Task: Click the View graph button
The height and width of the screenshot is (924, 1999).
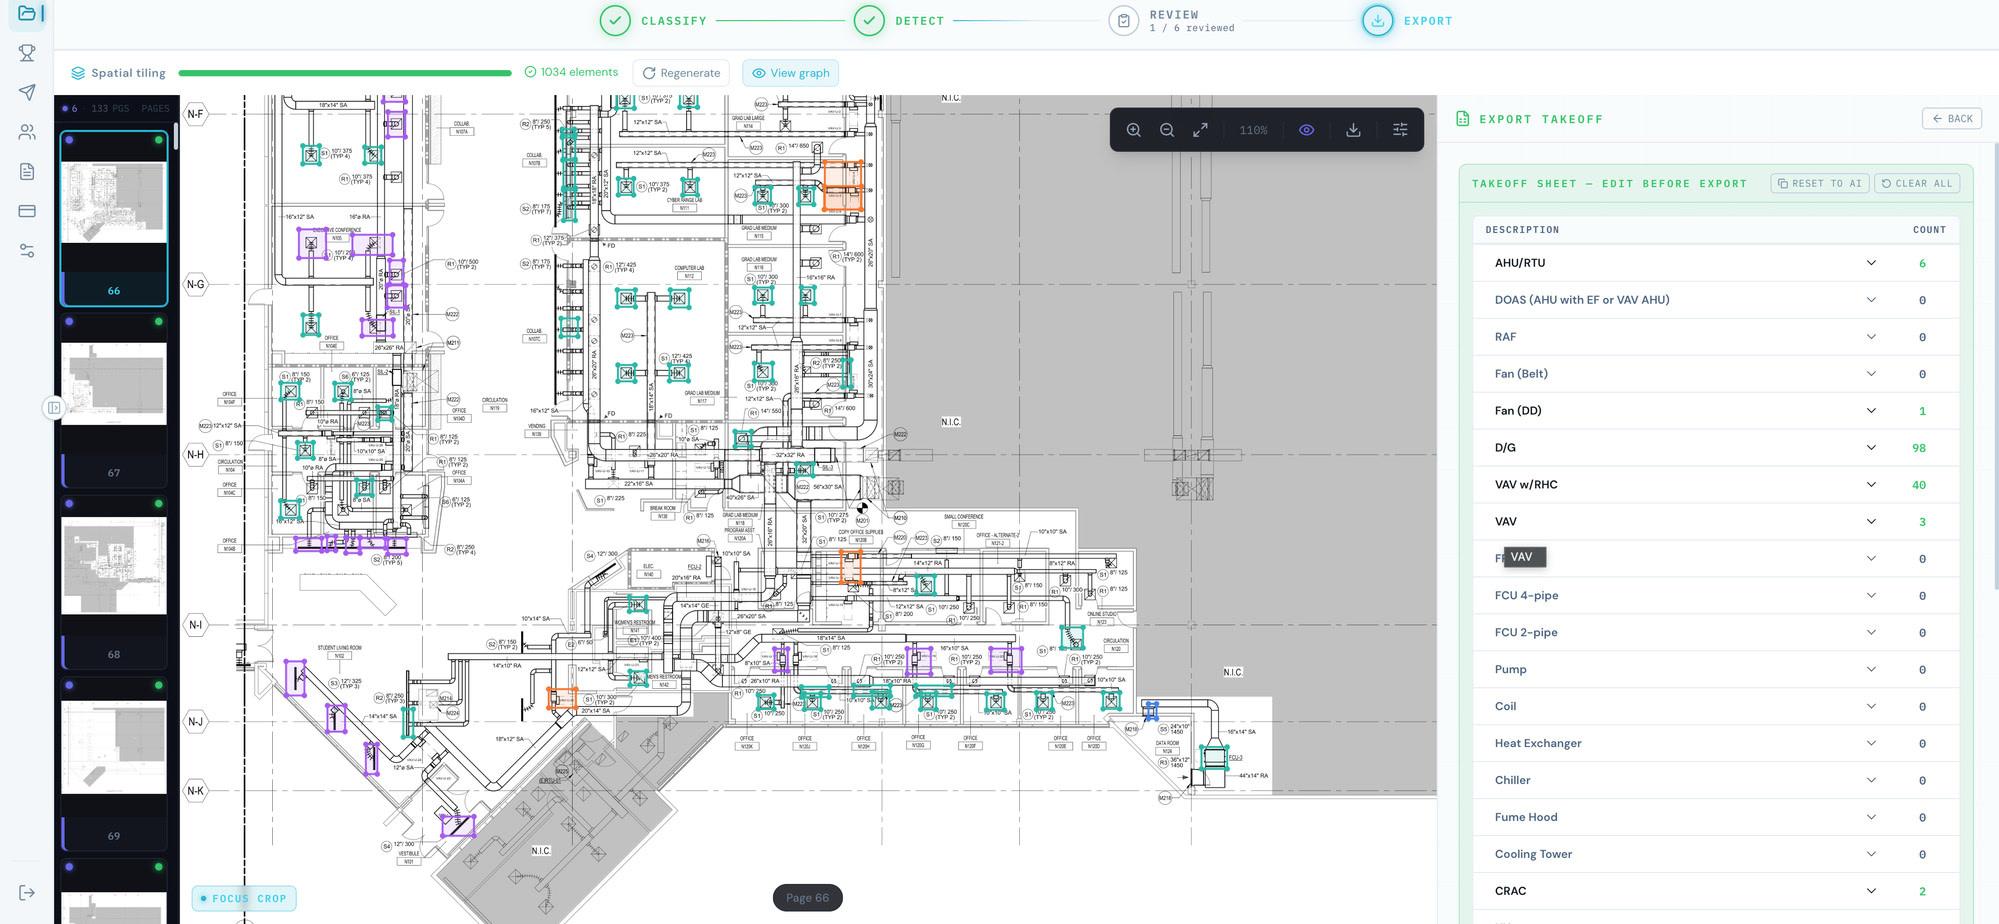Action: point(790,73)
